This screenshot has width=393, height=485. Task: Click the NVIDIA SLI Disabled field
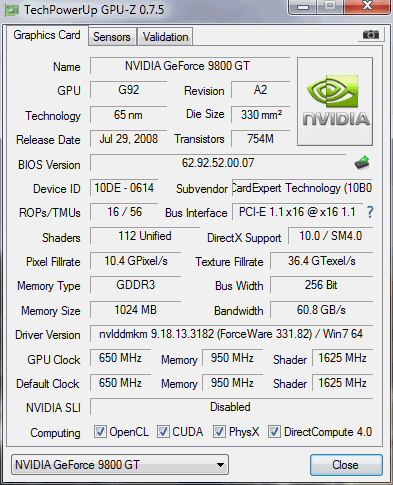pos(231,407)
